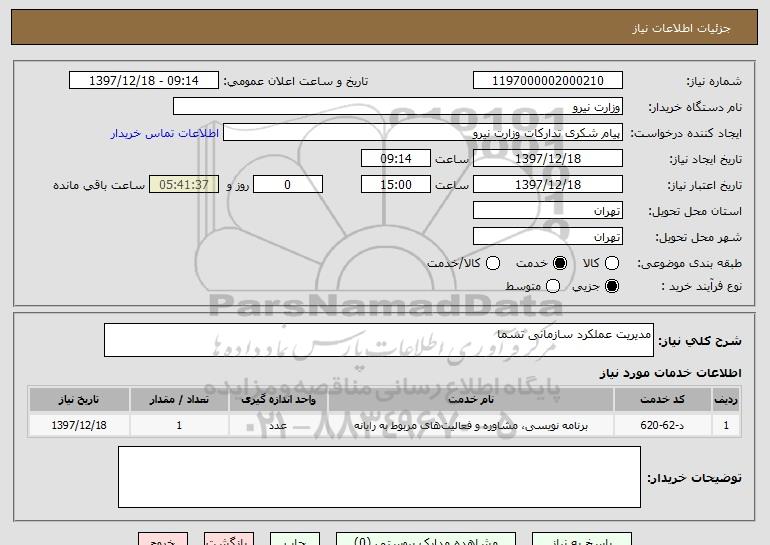Click the validity time field 15:00
The image size is (770, 545).
[x=396, y=185]
